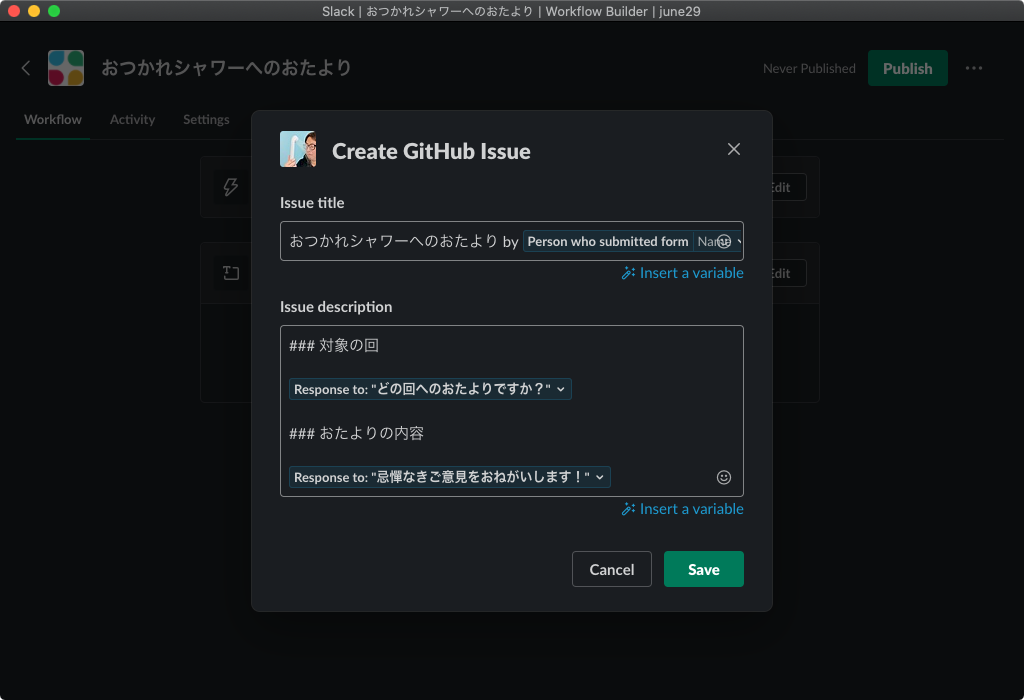Cancel the GitHub issue step edit
This screenshot has height=700, width=1024.
tap(611, 569)
